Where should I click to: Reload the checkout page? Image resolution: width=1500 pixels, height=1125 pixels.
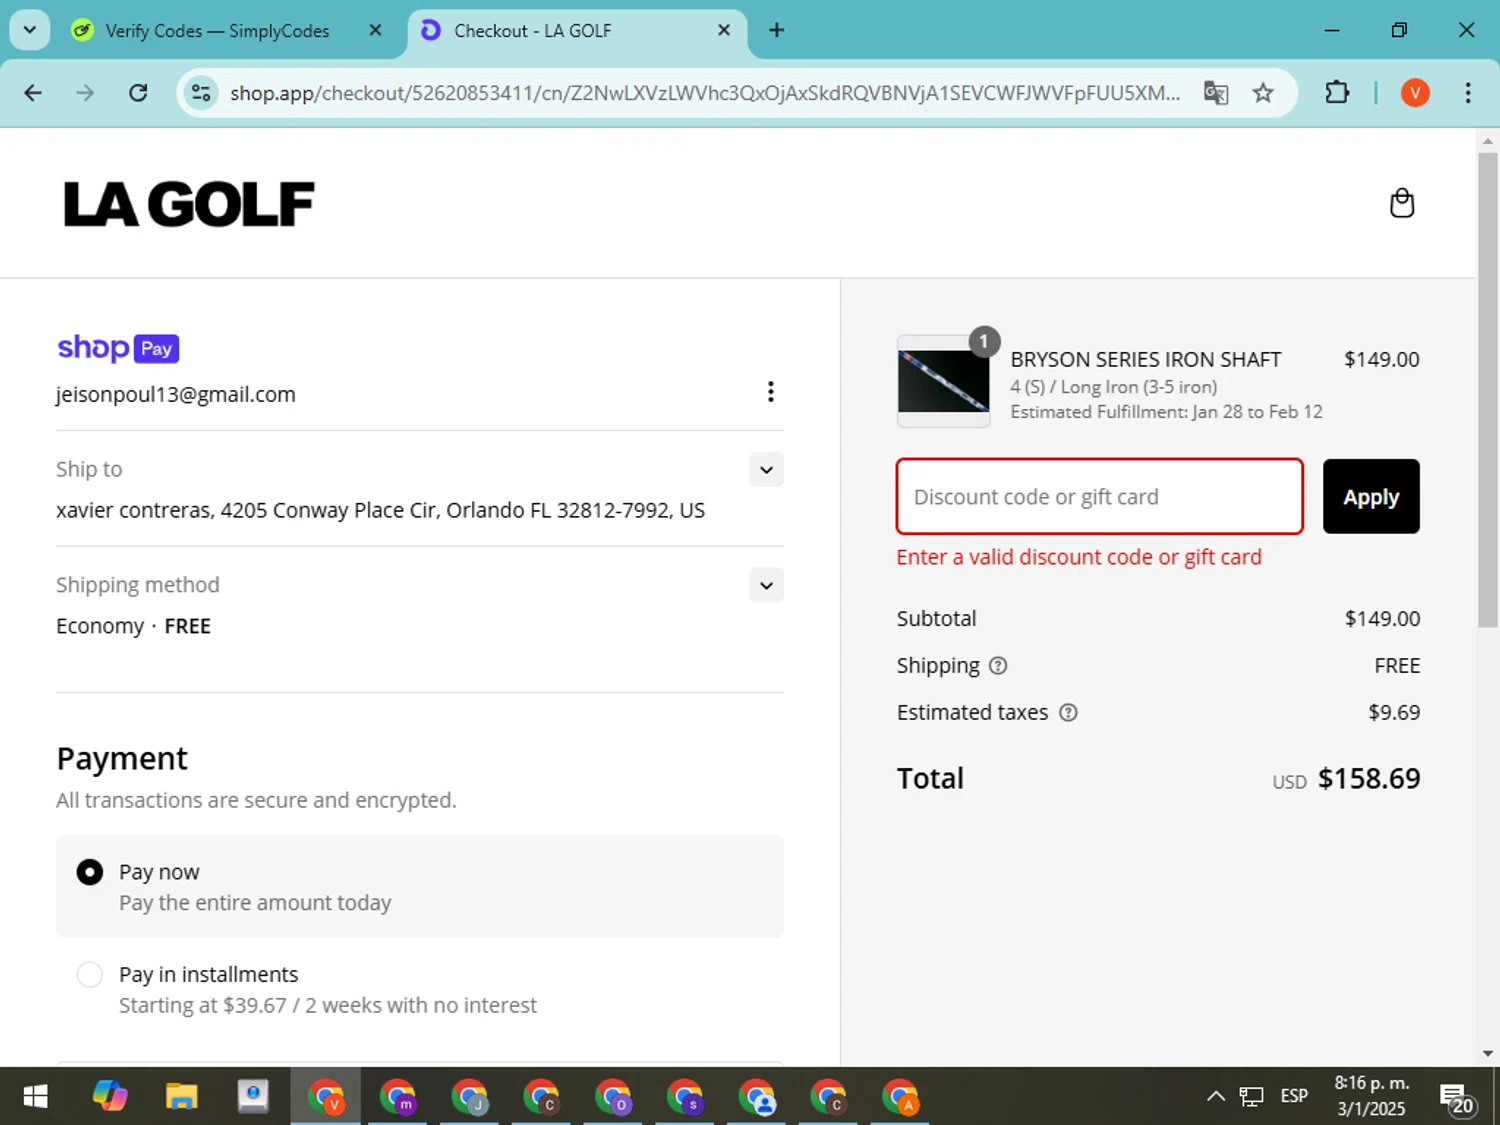(x=138, y=93)
